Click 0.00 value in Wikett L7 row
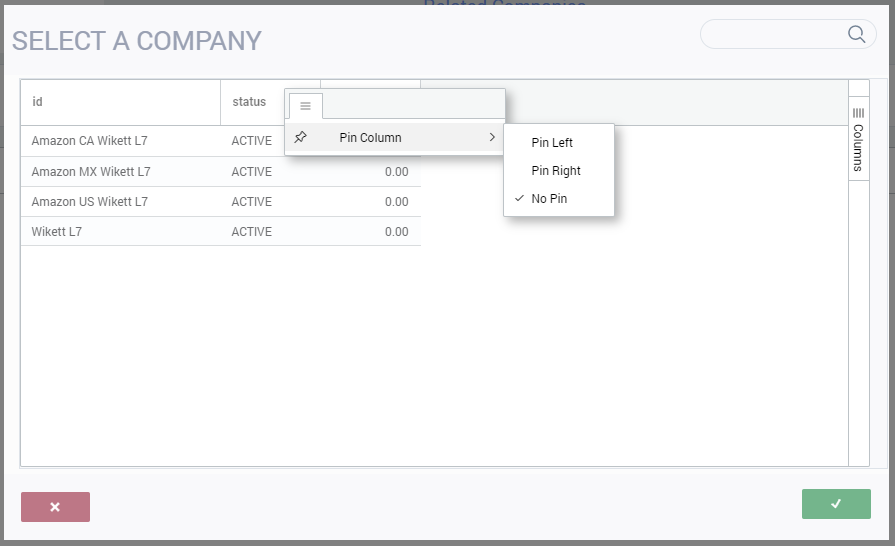The image size is (895, 546). click(x=396, y=232)
